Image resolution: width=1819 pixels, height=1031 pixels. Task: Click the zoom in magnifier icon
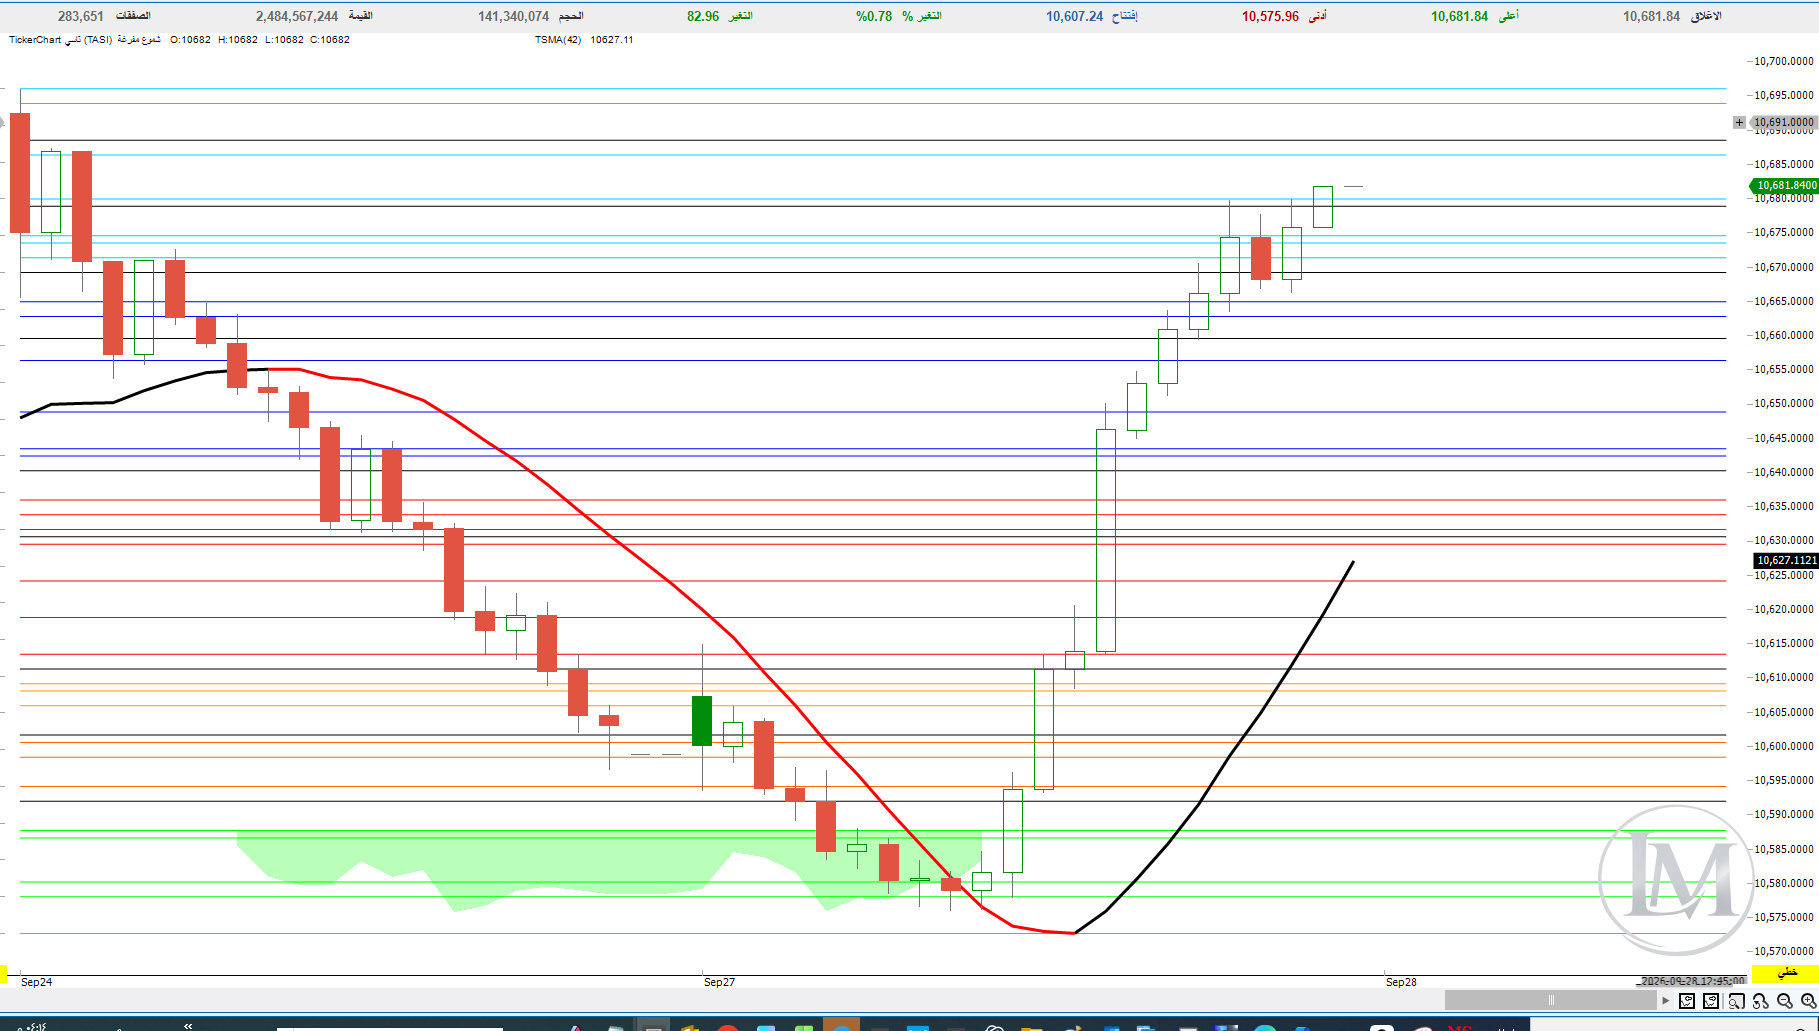click(1809, 1001)
